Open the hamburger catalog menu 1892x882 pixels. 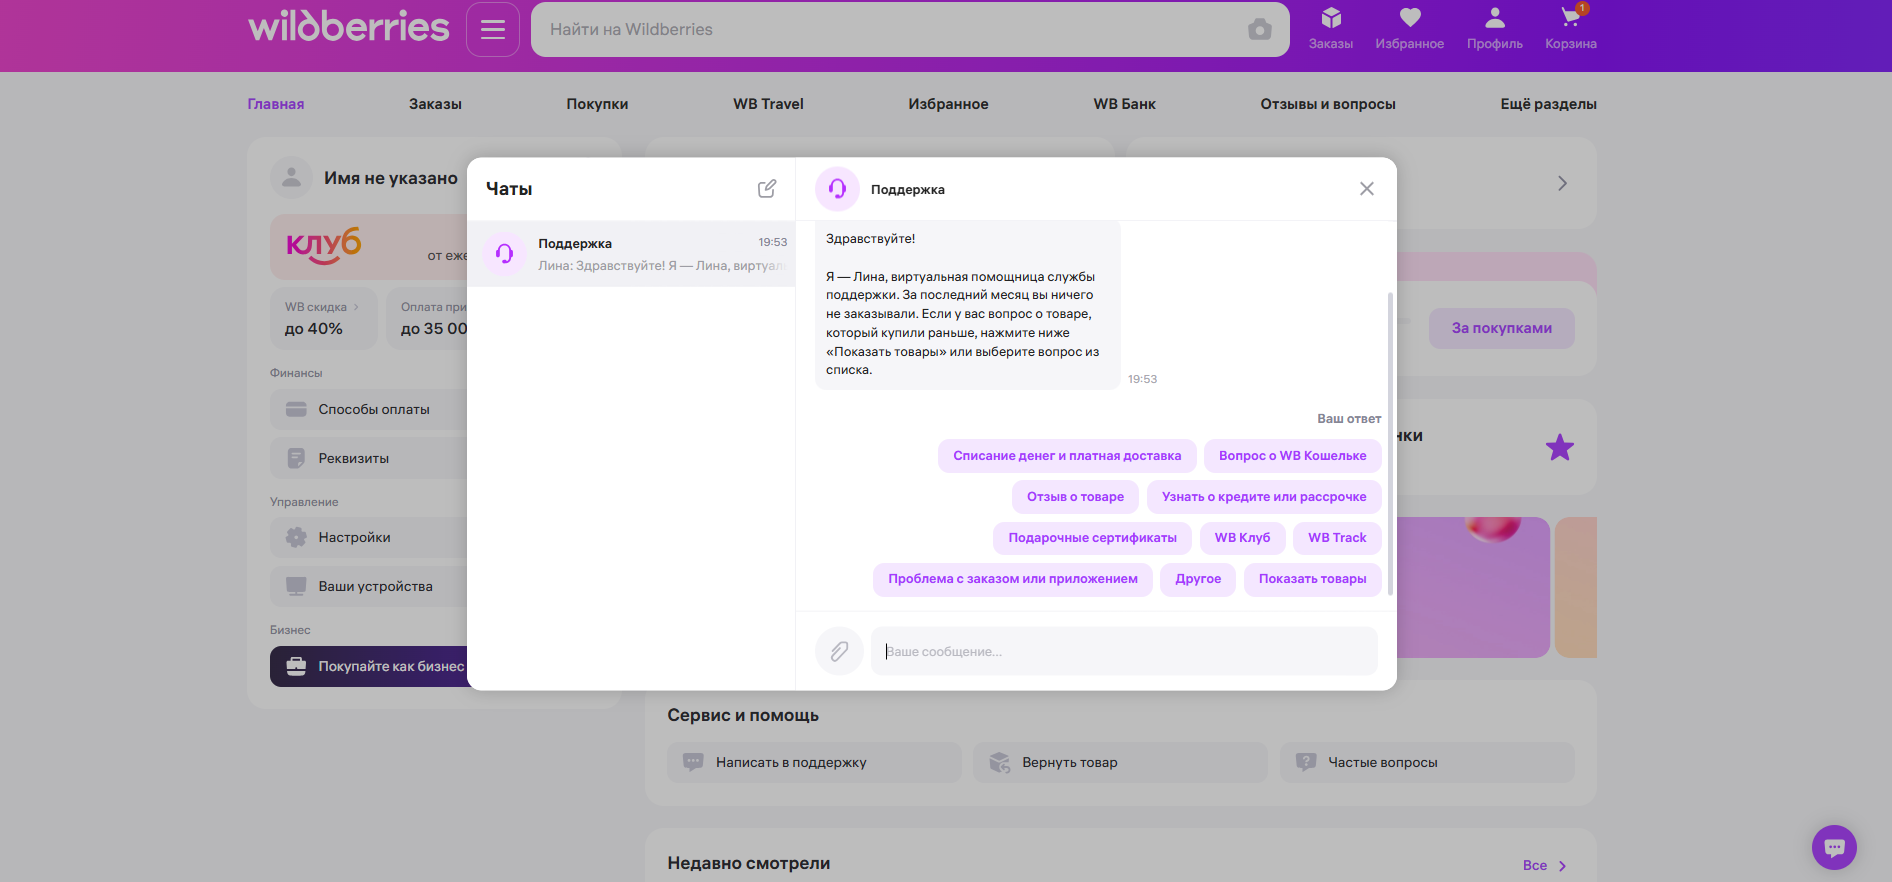tap(492, 29)
